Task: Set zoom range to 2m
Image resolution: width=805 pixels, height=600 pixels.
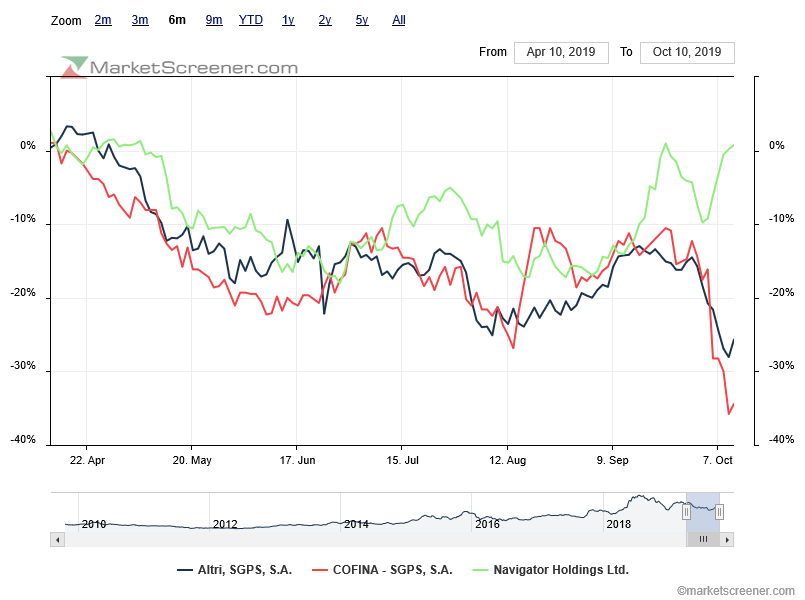Action: pos(103,20)
